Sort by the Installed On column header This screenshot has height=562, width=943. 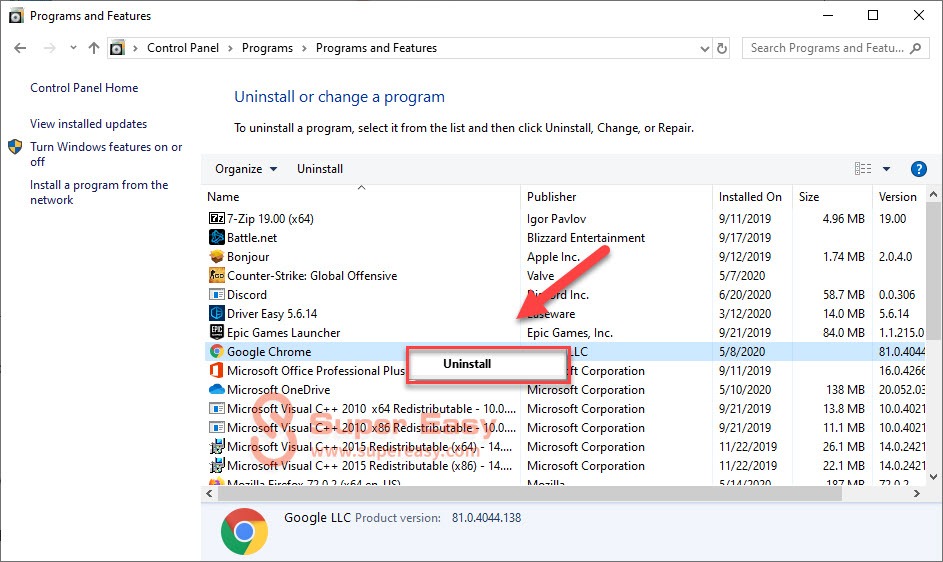750,197
